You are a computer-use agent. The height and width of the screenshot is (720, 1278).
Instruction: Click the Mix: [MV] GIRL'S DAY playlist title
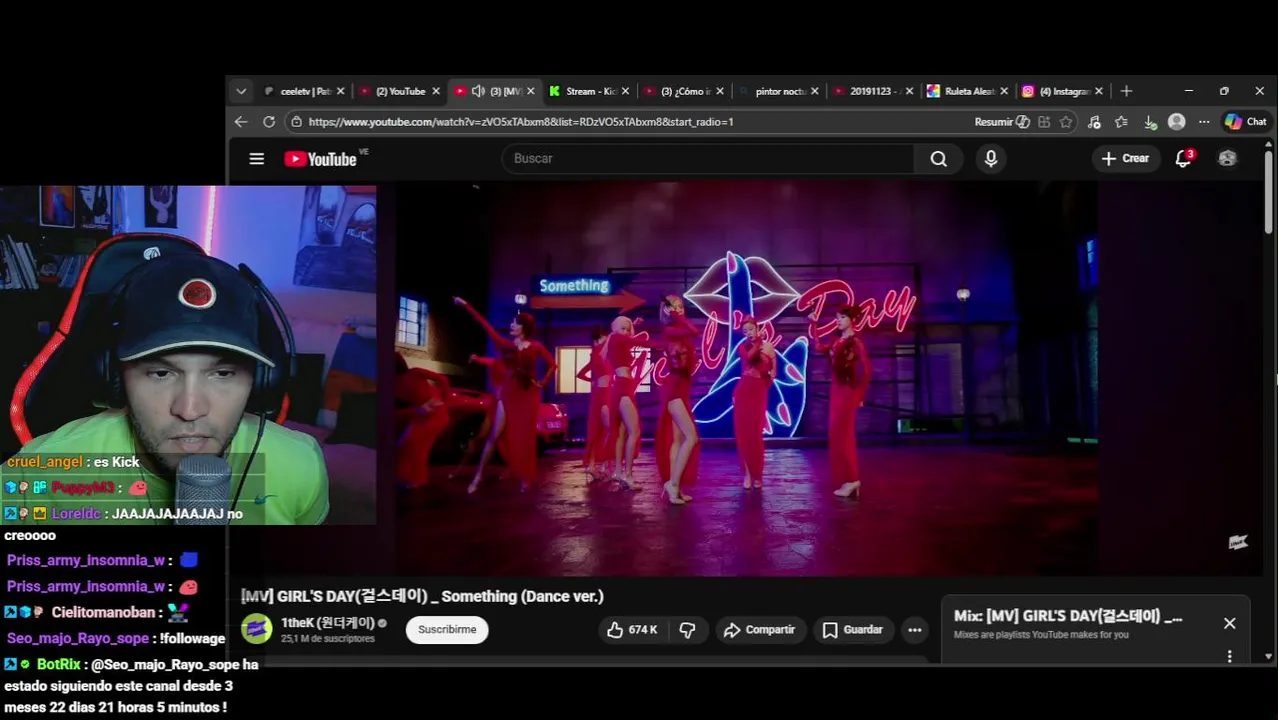point(1068,617)
